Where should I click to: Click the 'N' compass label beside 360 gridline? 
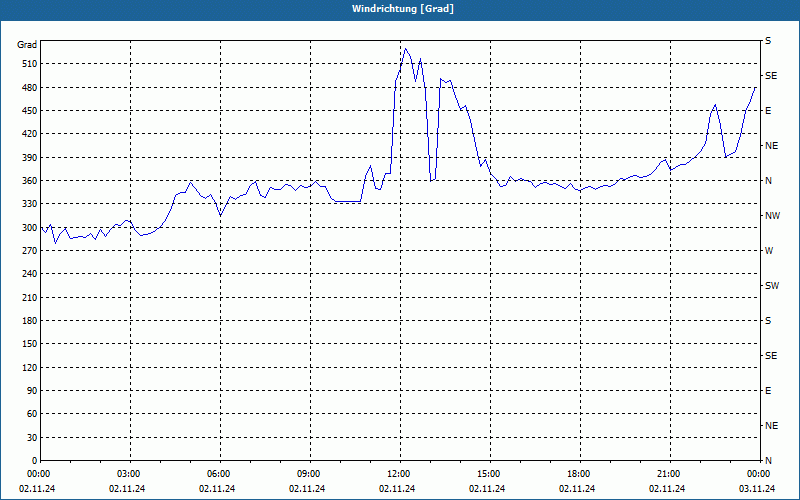(x=768, y=181)
